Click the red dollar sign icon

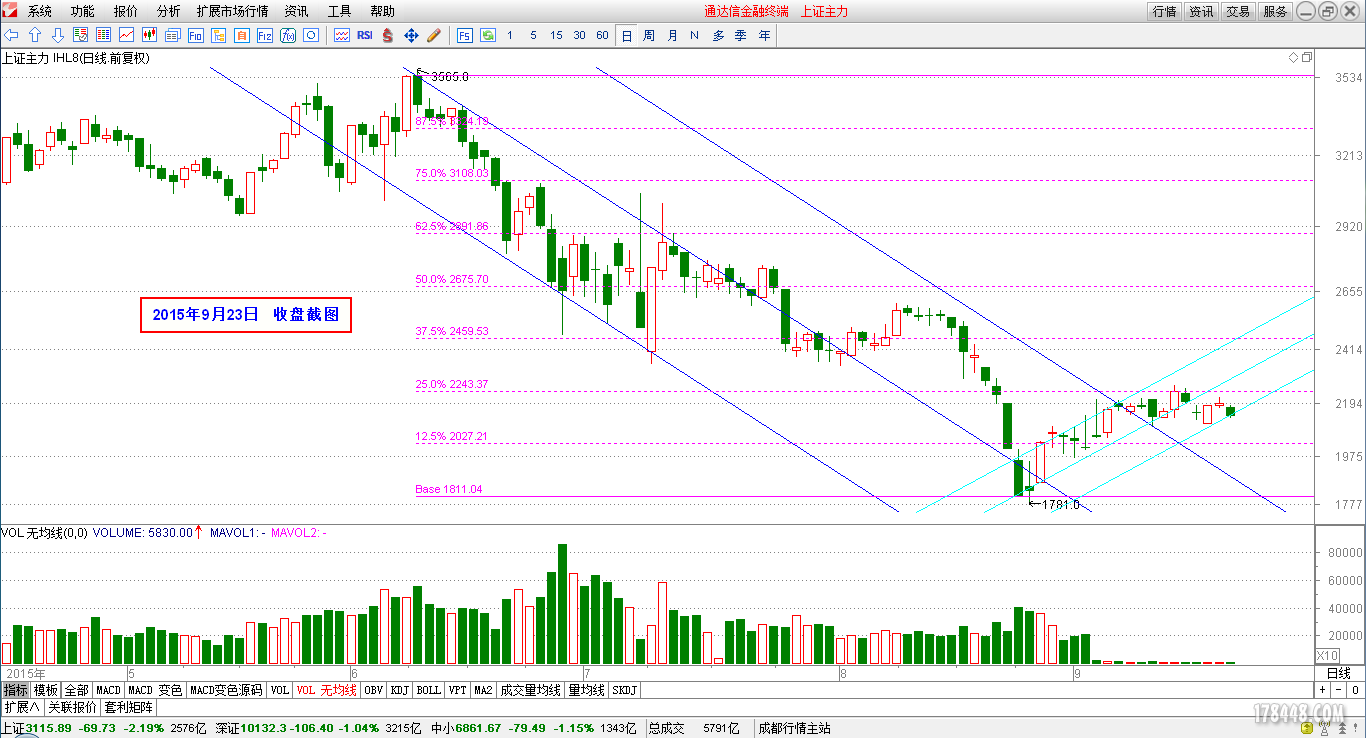pyautogui.click(x=388, y=35)
